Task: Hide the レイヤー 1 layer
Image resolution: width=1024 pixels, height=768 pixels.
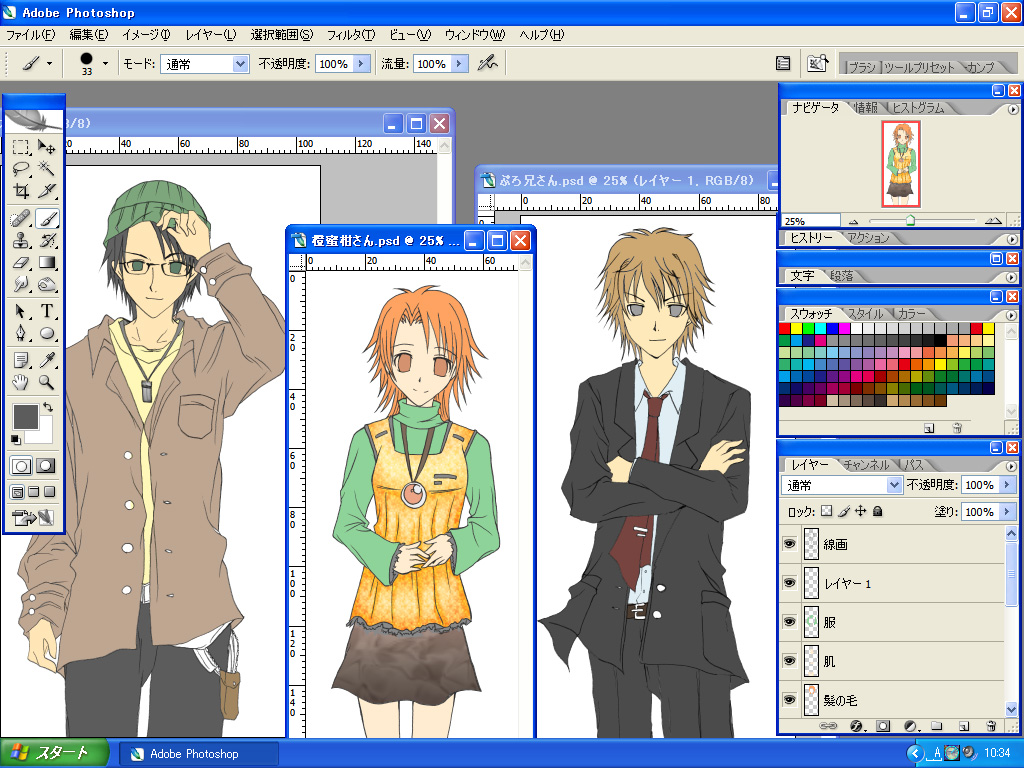Action: click(x=790, y=583)
